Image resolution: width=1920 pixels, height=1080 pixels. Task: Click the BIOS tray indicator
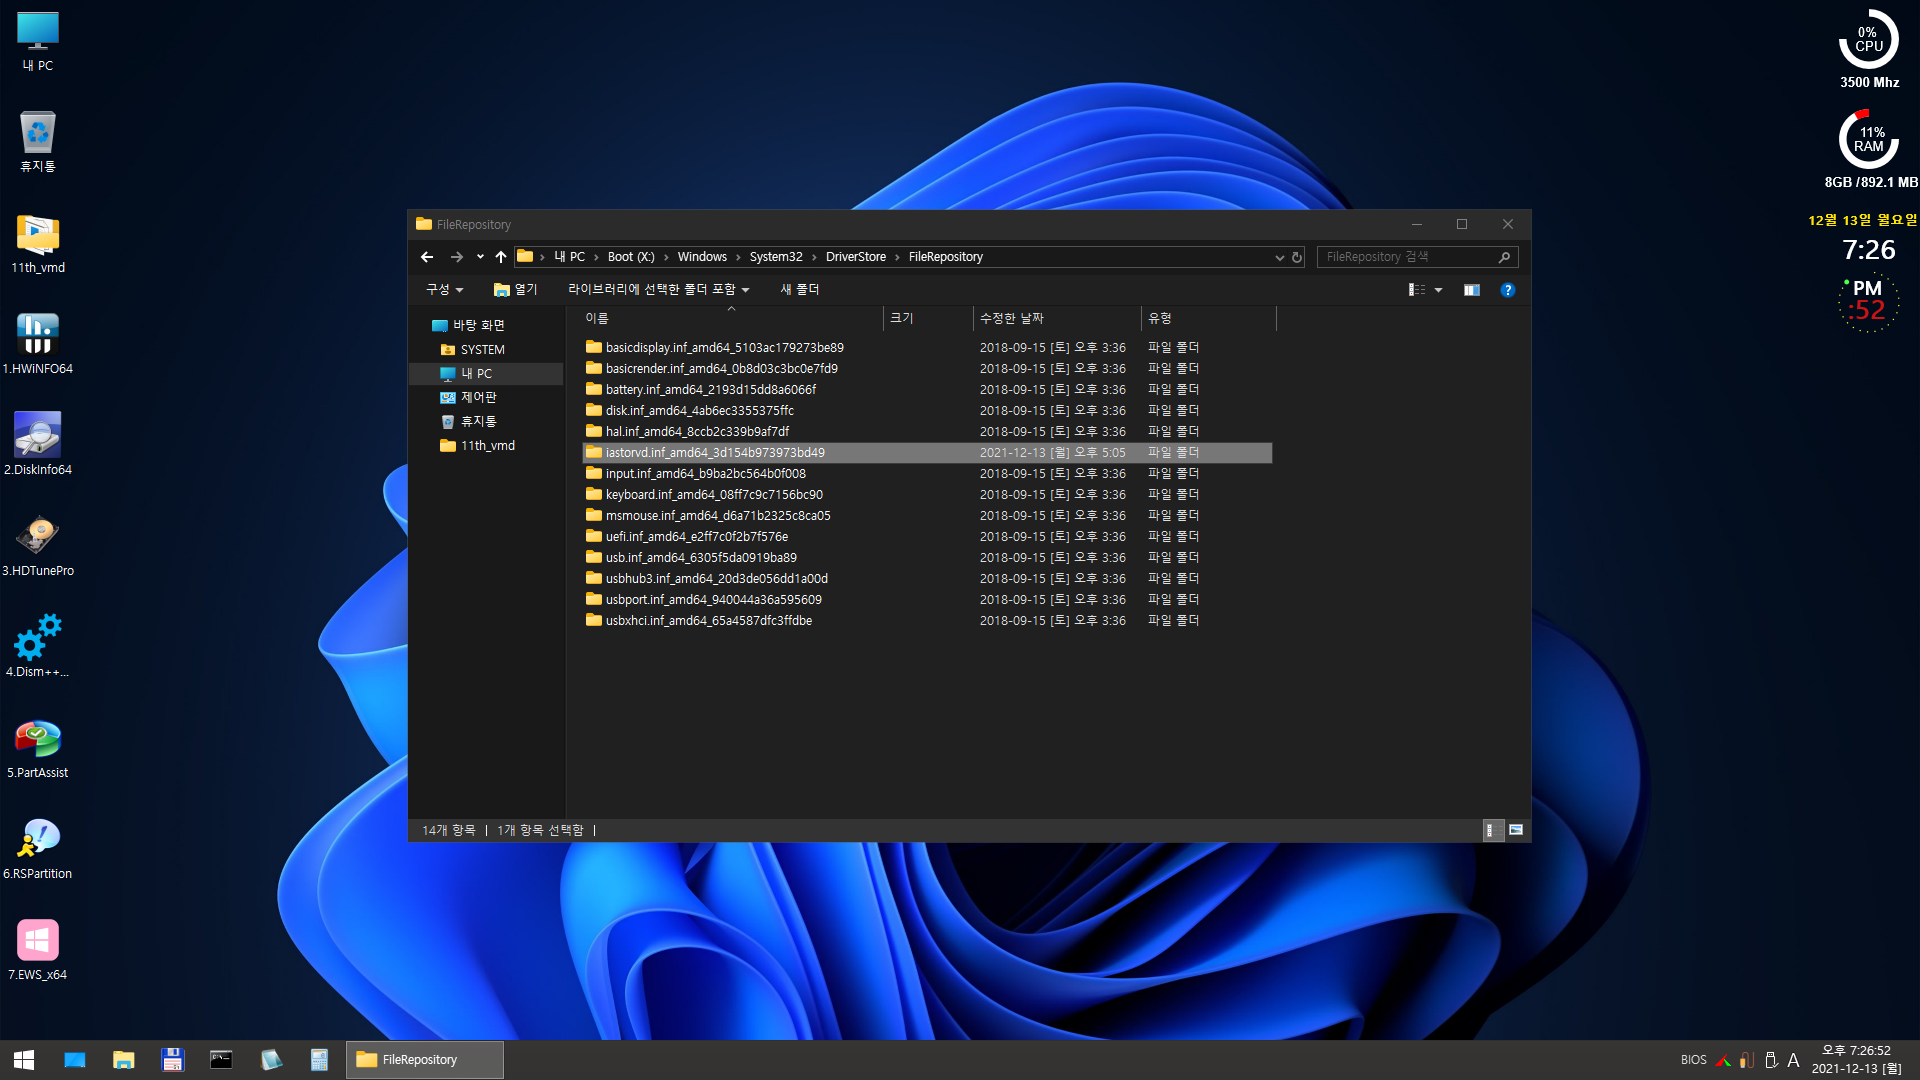(x=1693, y=1060)
